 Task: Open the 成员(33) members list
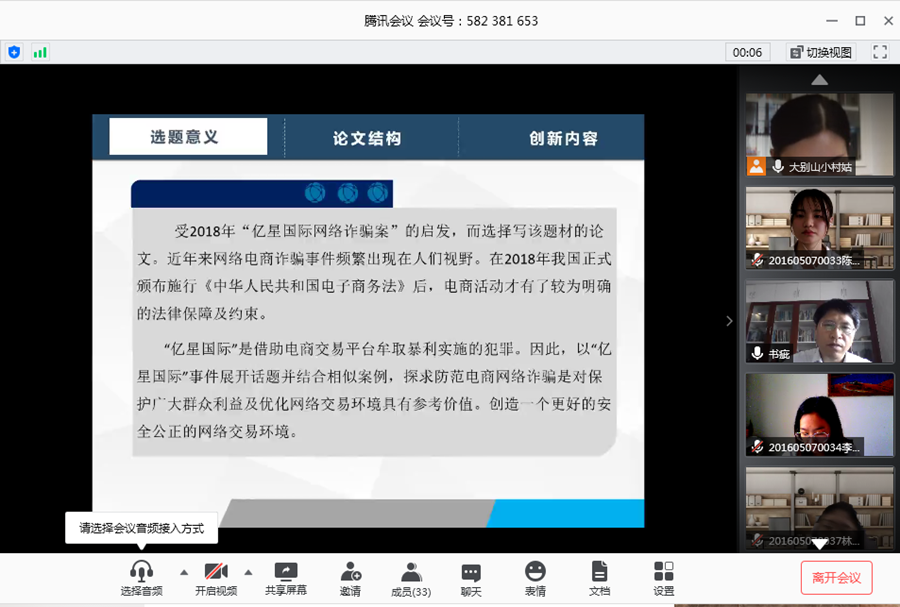411,578
